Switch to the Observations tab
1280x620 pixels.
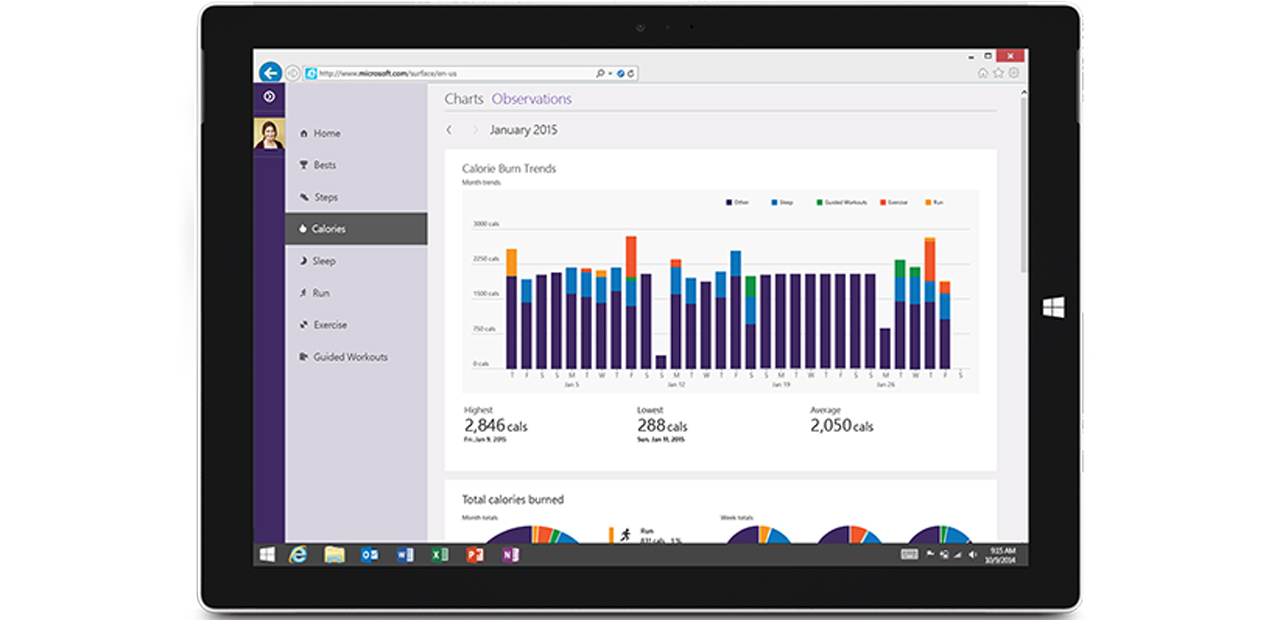(532, 98)
